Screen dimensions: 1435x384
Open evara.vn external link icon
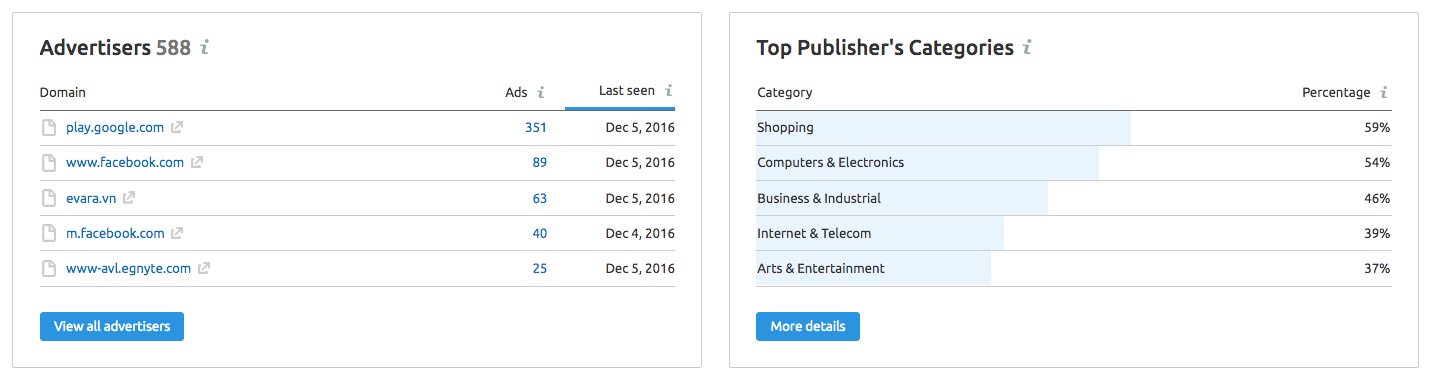[x=129, y=198]
